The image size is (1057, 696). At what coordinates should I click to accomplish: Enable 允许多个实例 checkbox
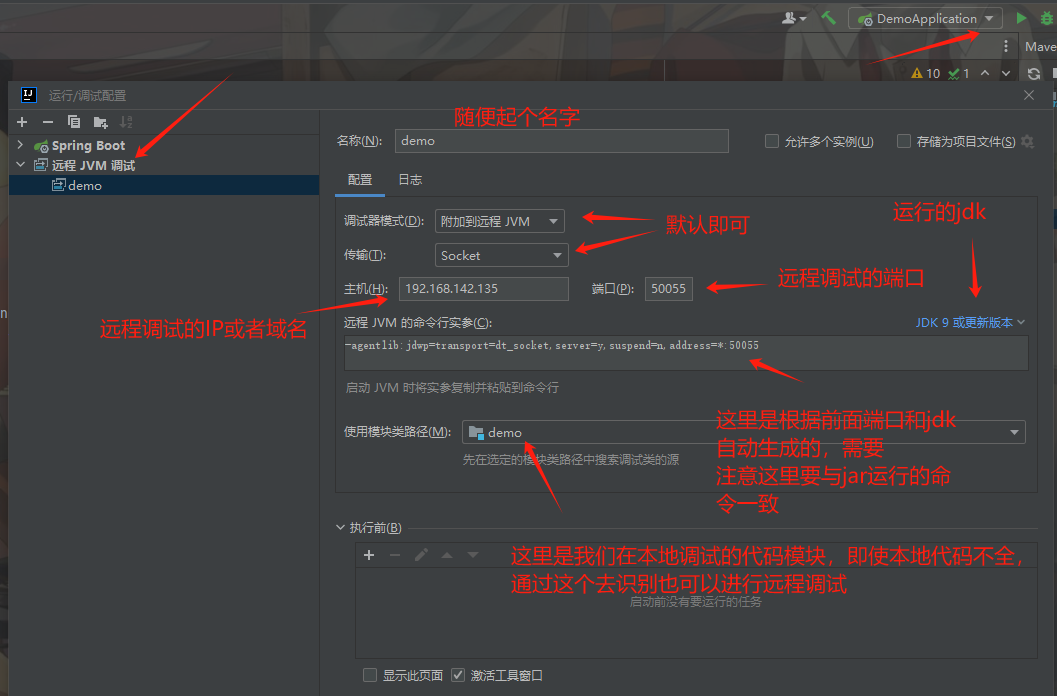tap(772, 141)
